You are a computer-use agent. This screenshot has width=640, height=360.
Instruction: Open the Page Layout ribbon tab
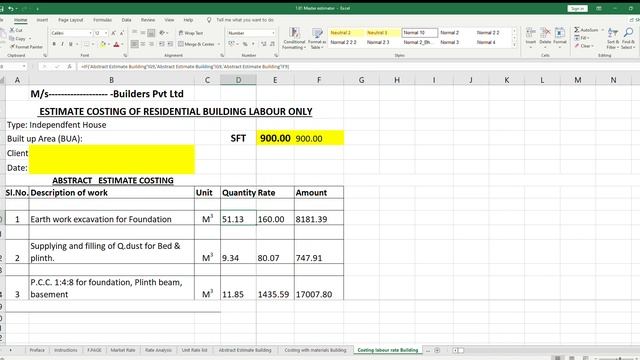pos(71,20)
